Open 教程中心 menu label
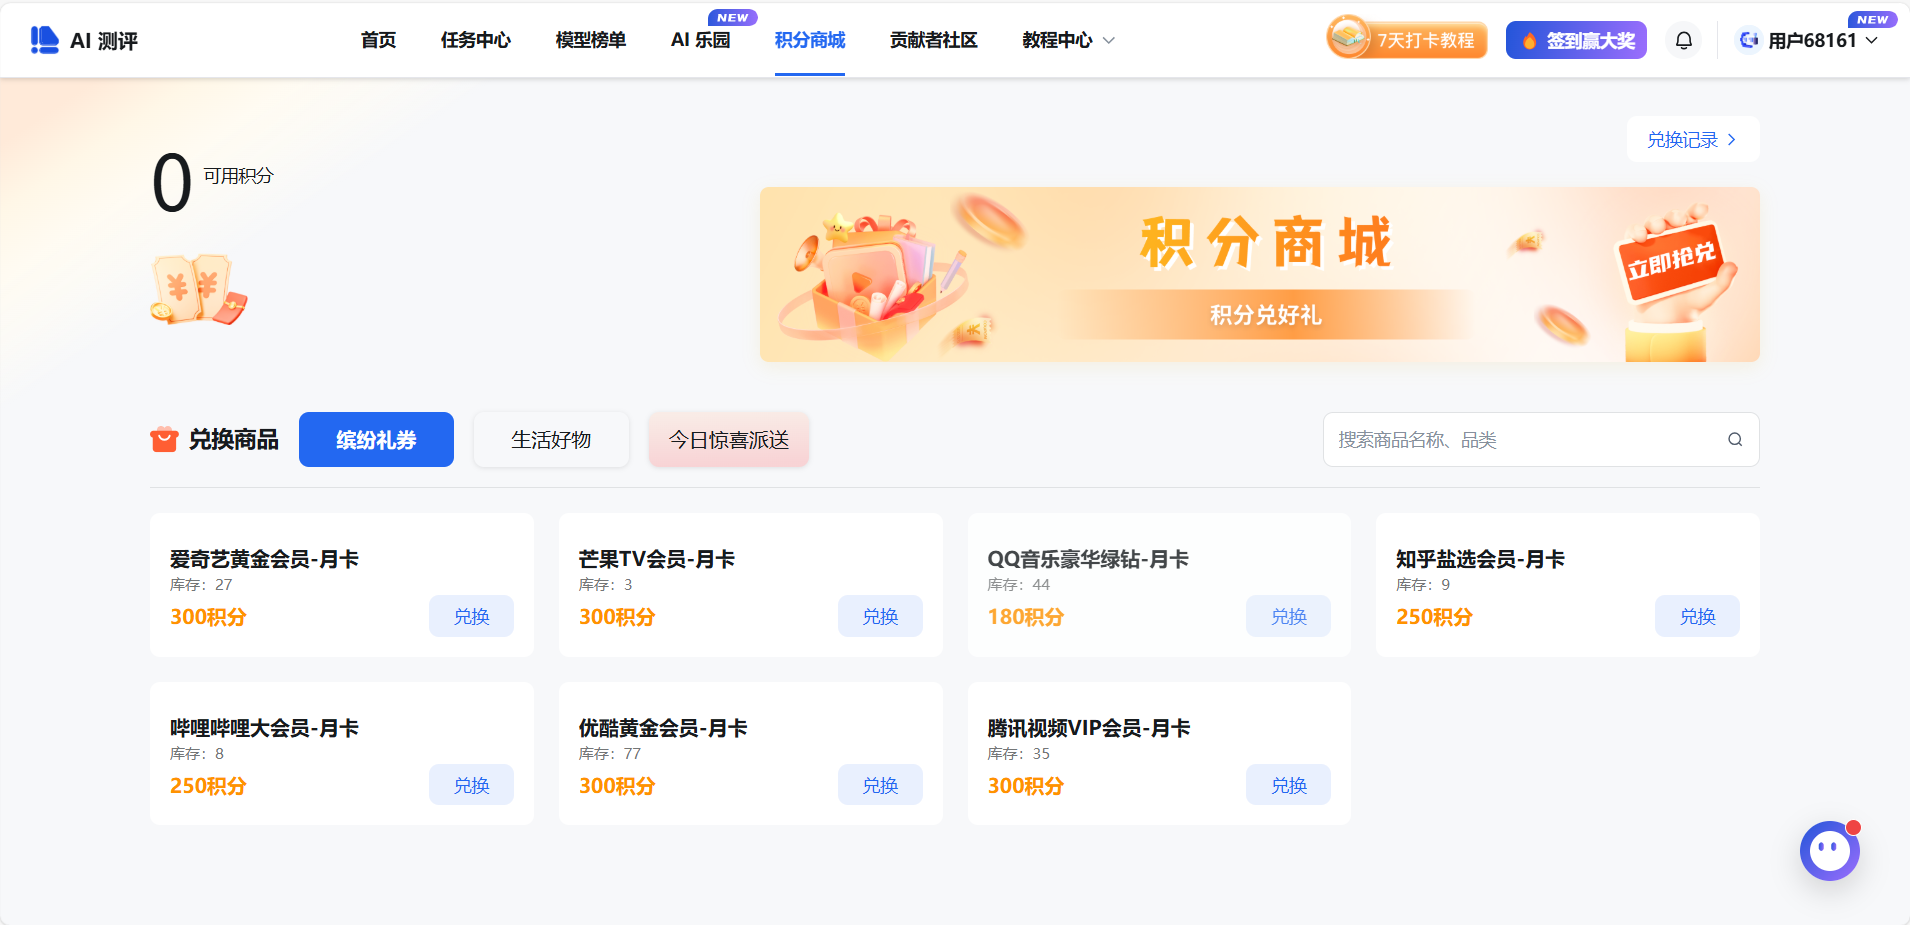Viewport: 1910px width, 925px height. 1057,40
